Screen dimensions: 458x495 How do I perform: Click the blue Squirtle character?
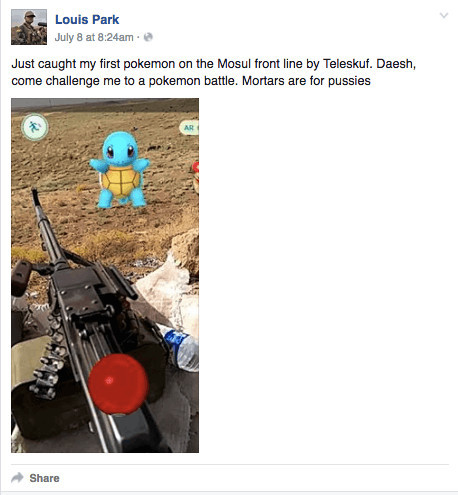pos(119,170)
